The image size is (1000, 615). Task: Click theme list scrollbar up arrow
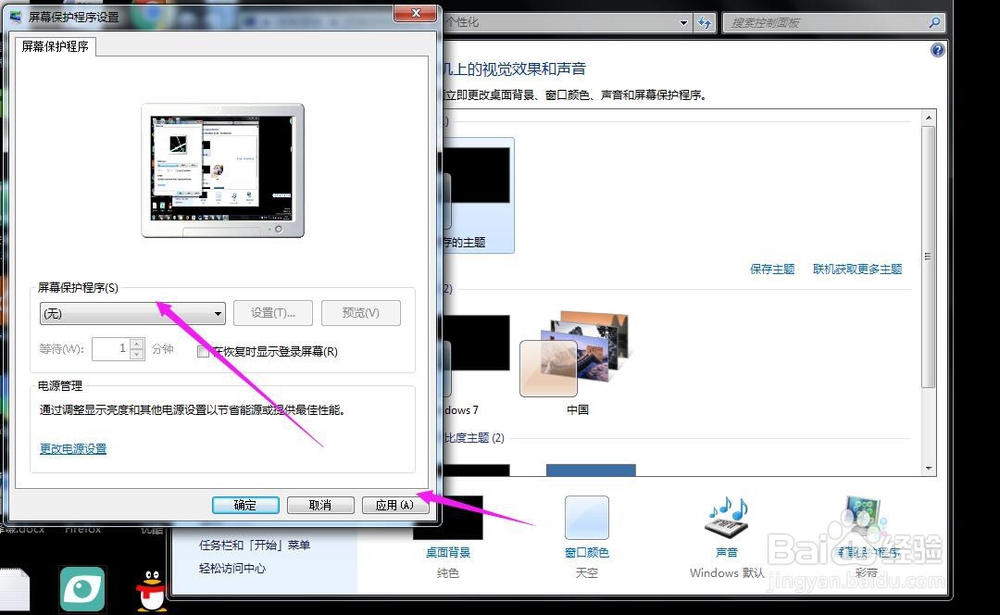point(929,118)
